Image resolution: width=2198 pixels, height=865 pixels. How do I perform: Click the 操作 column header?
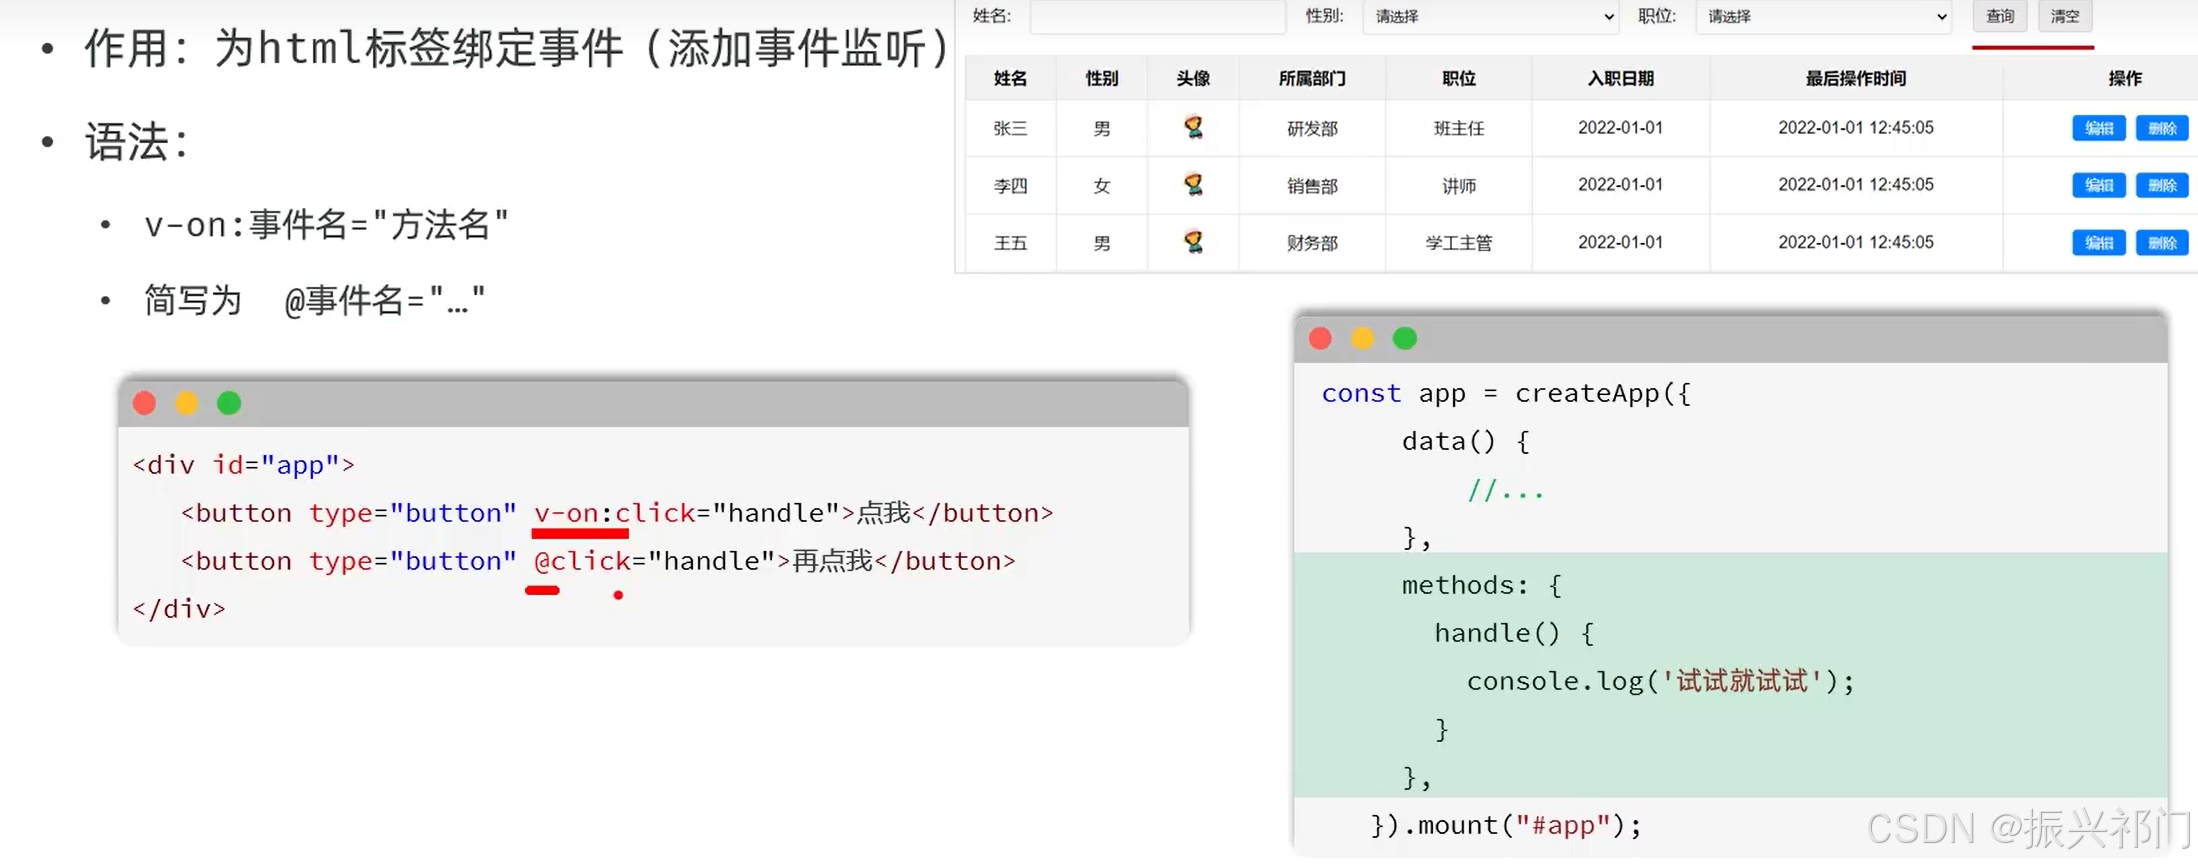click(x=2125, y=78)
